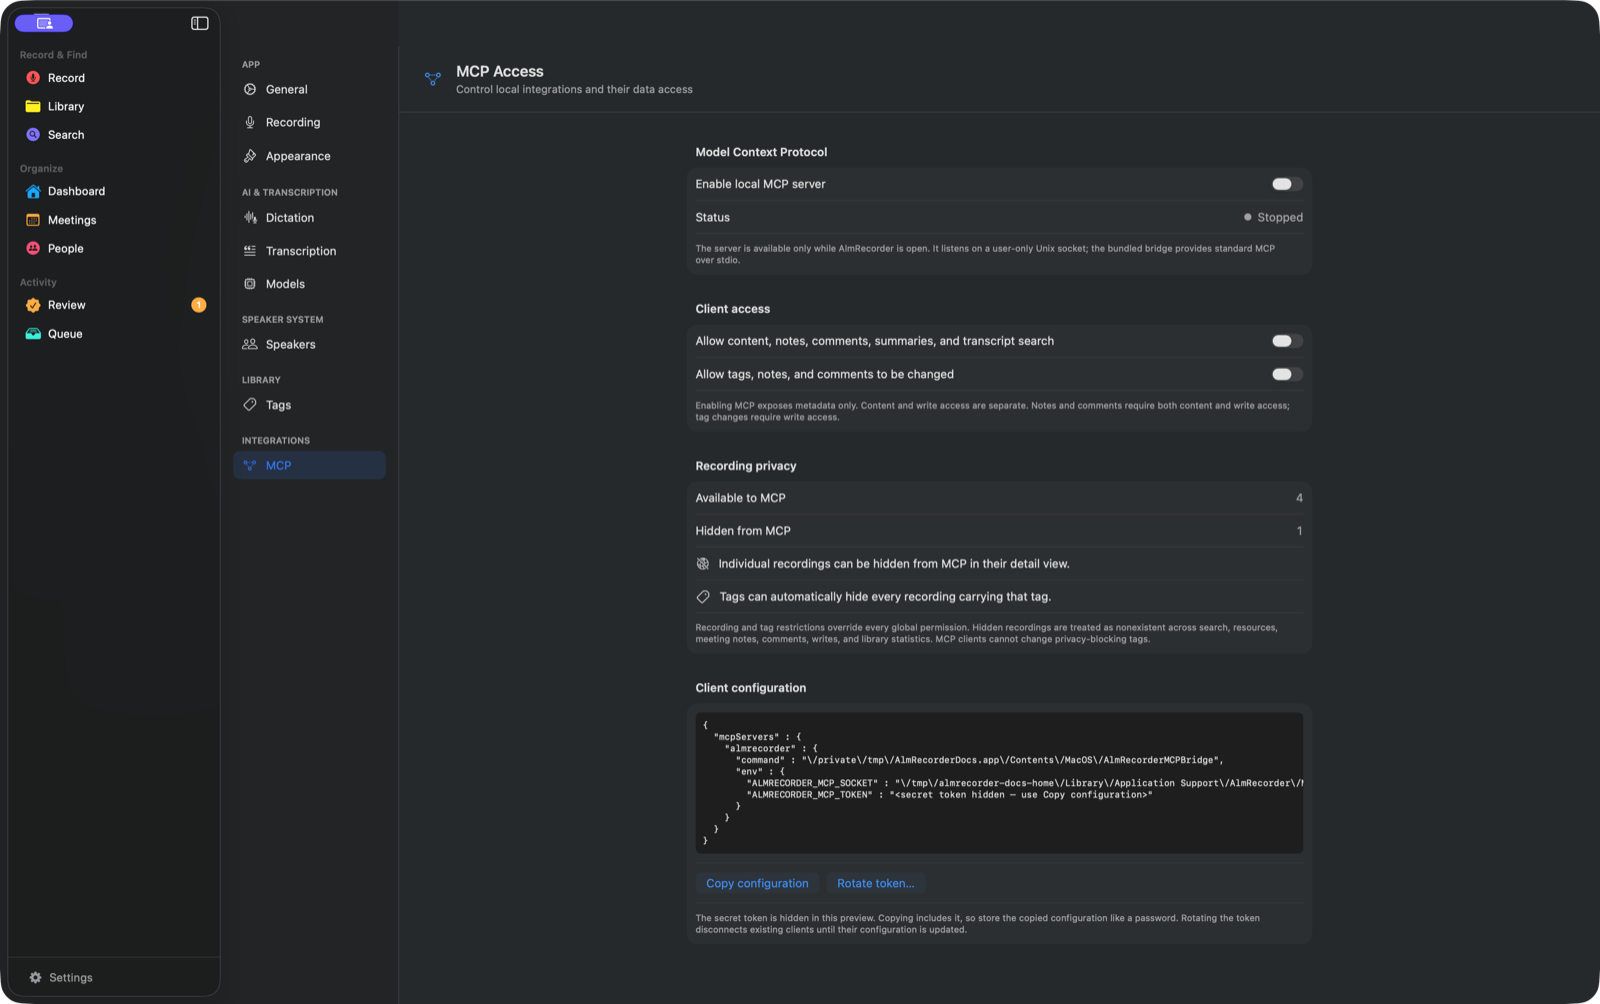Click the MCP Access page title
This screenshot has height=1004, width=1600.
pos(500,71)
